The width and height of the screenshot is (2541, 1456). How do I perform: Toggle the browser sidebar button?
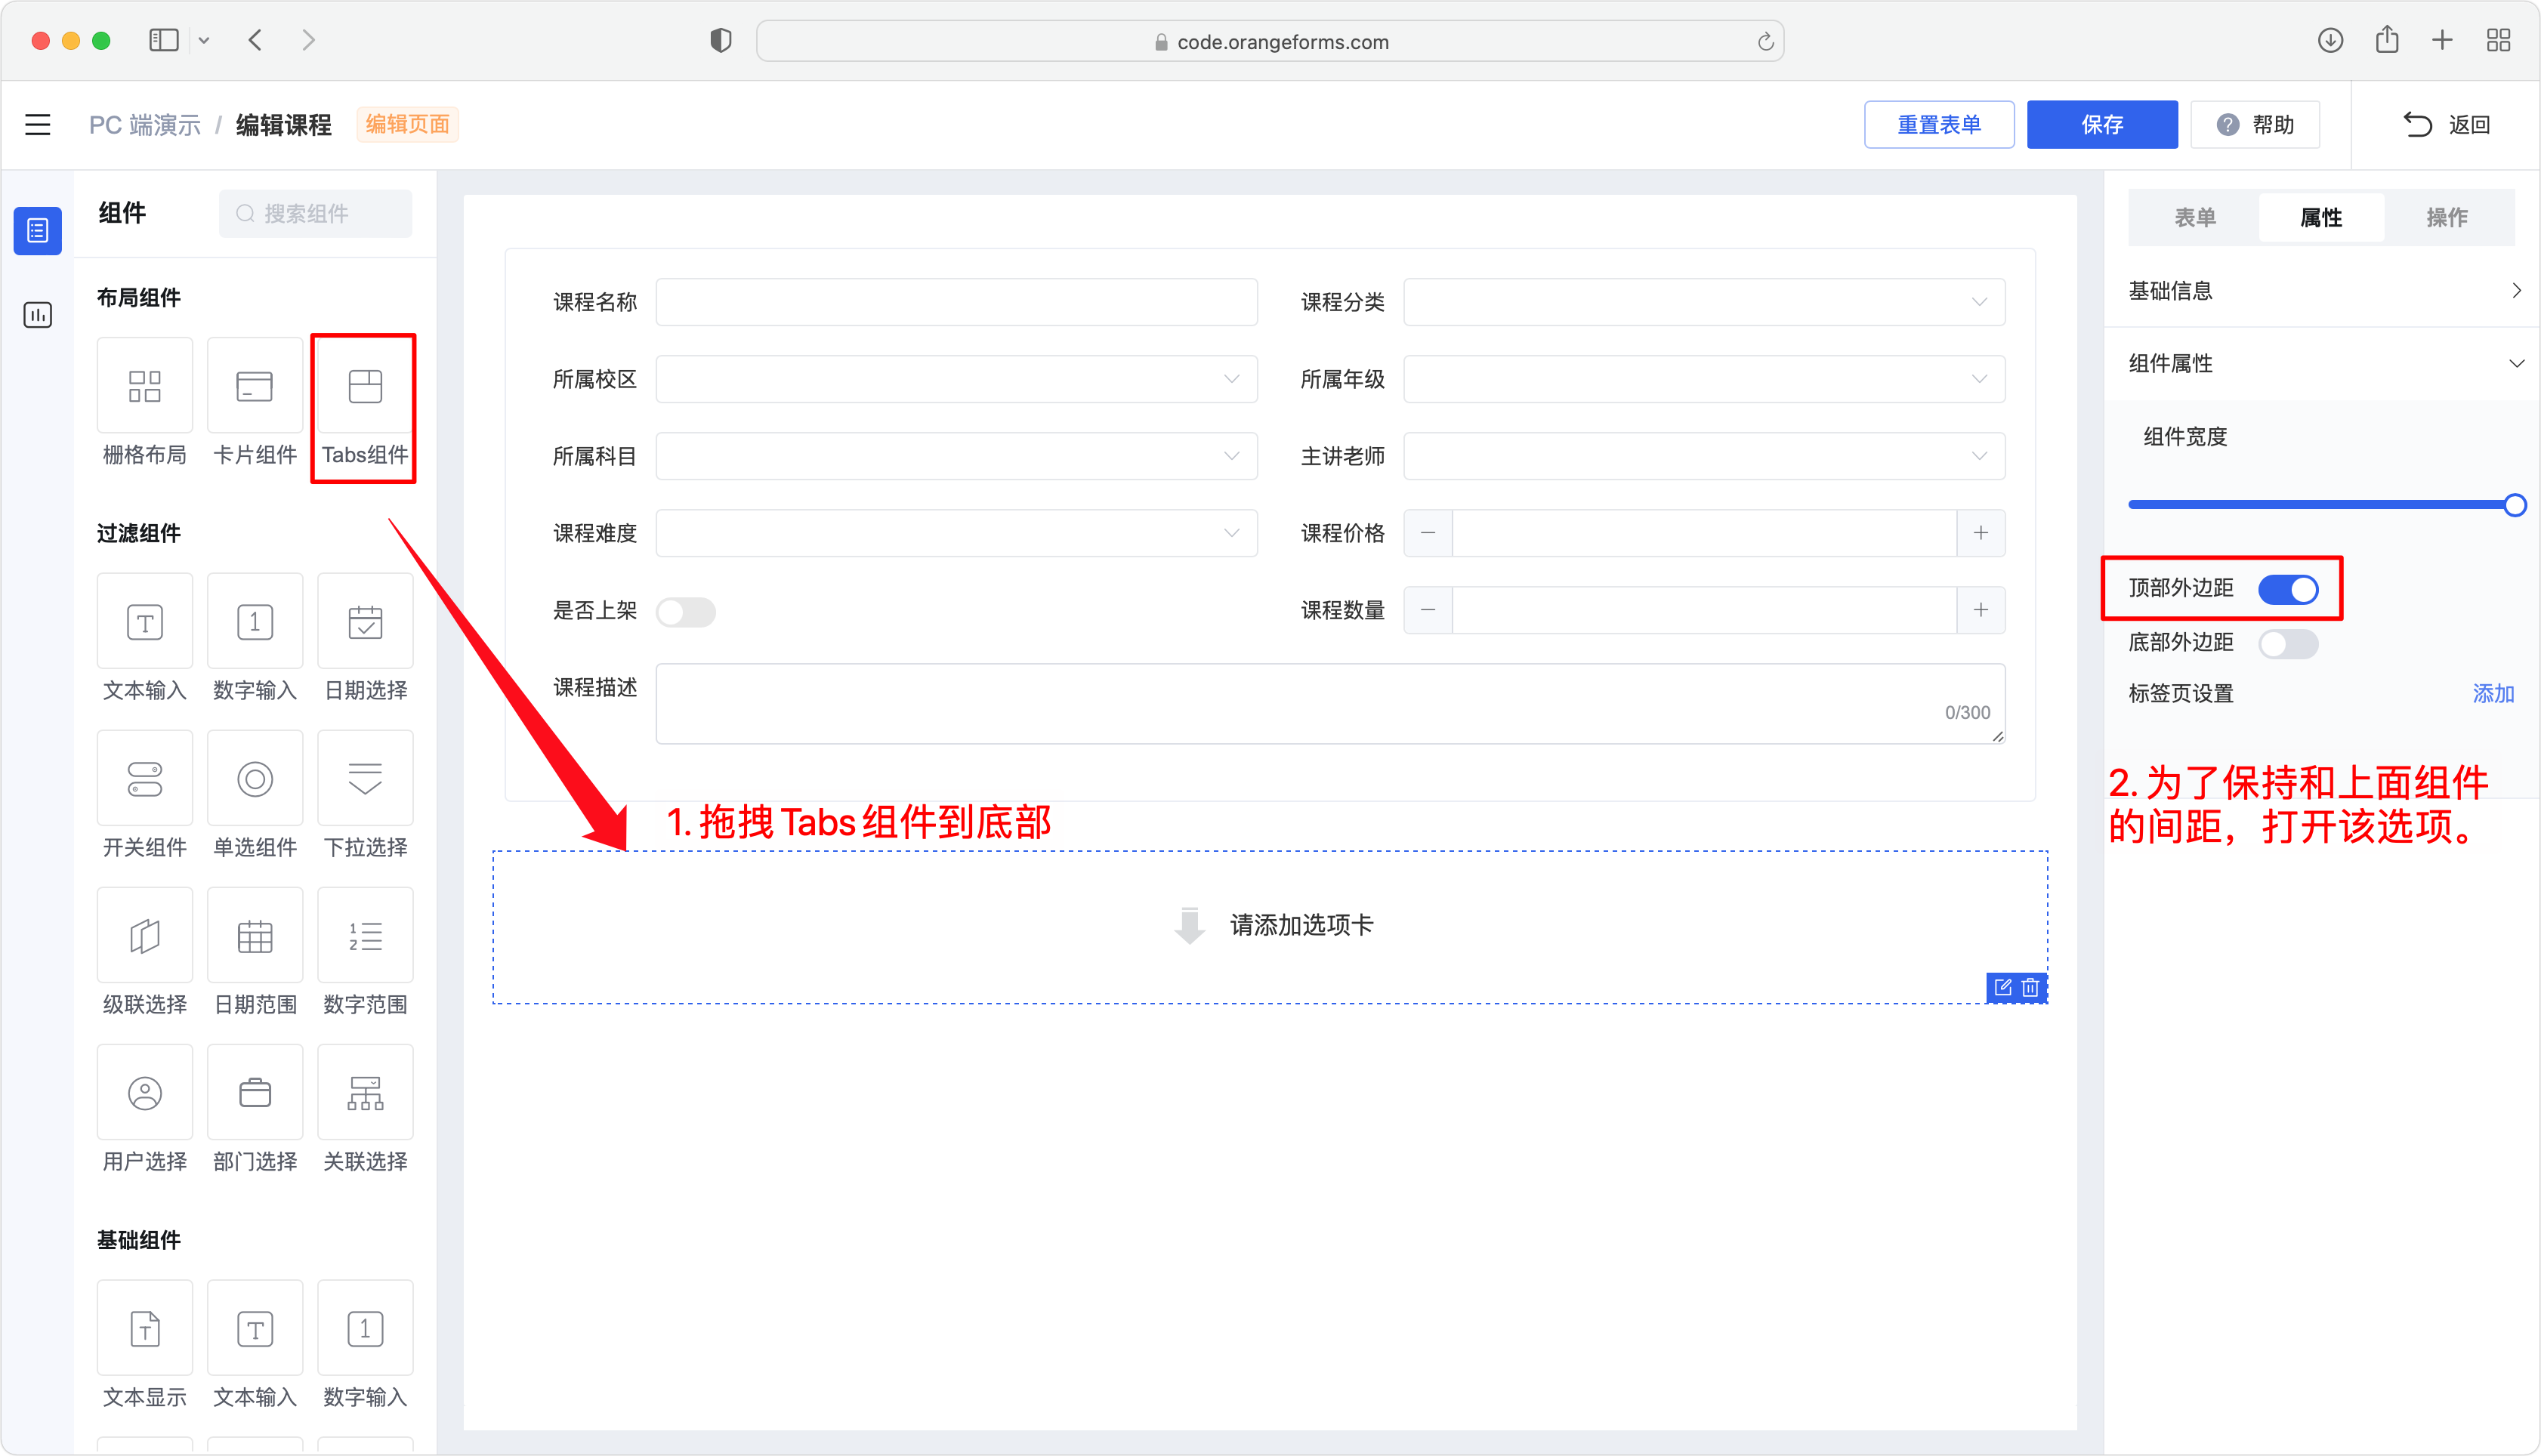[x=164, y=40]
